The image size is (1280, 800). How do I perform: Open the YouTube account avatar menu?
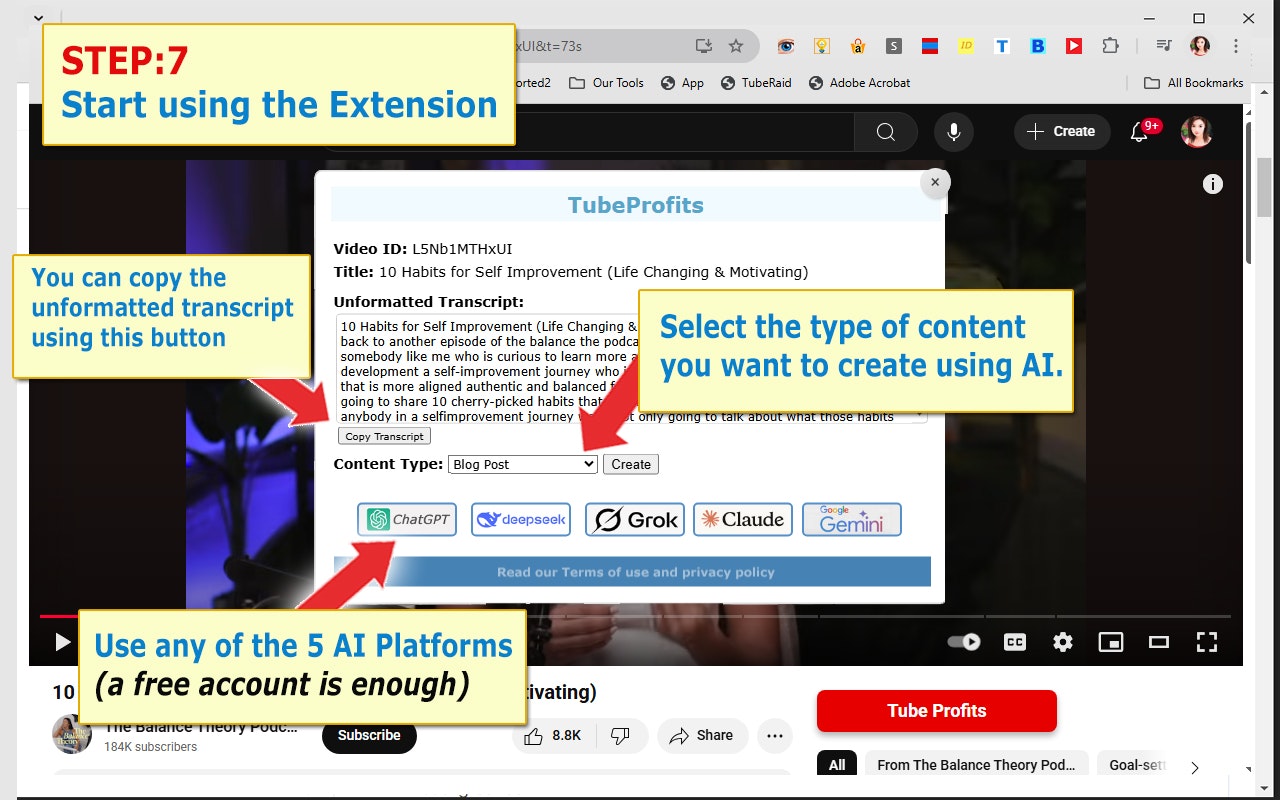tap(1197, 132)
